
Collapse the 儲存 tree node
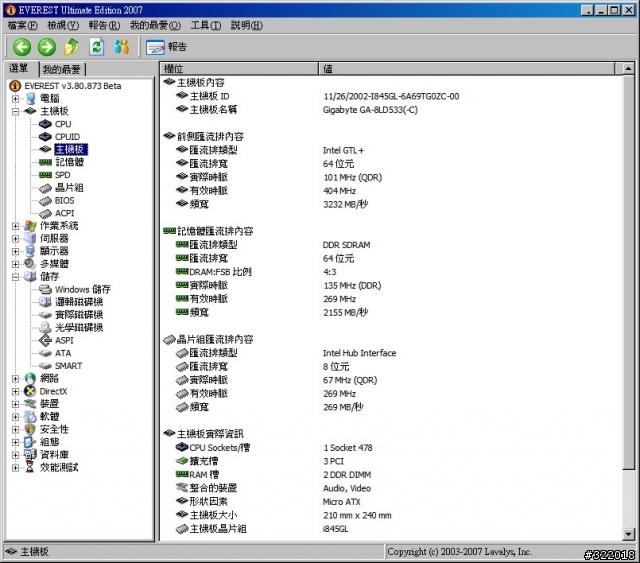(16, 277)
